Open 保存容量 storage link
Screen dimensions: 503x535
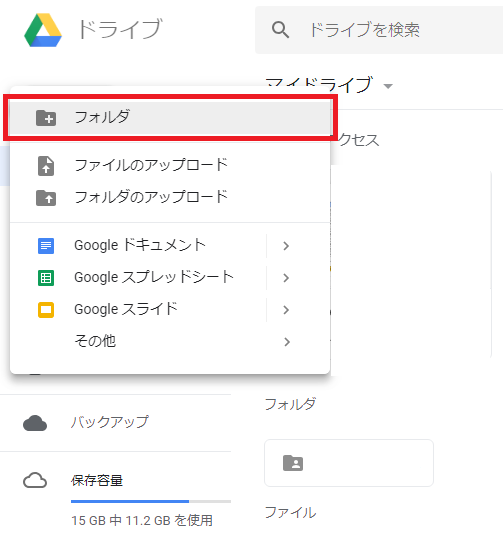(97, 480)
